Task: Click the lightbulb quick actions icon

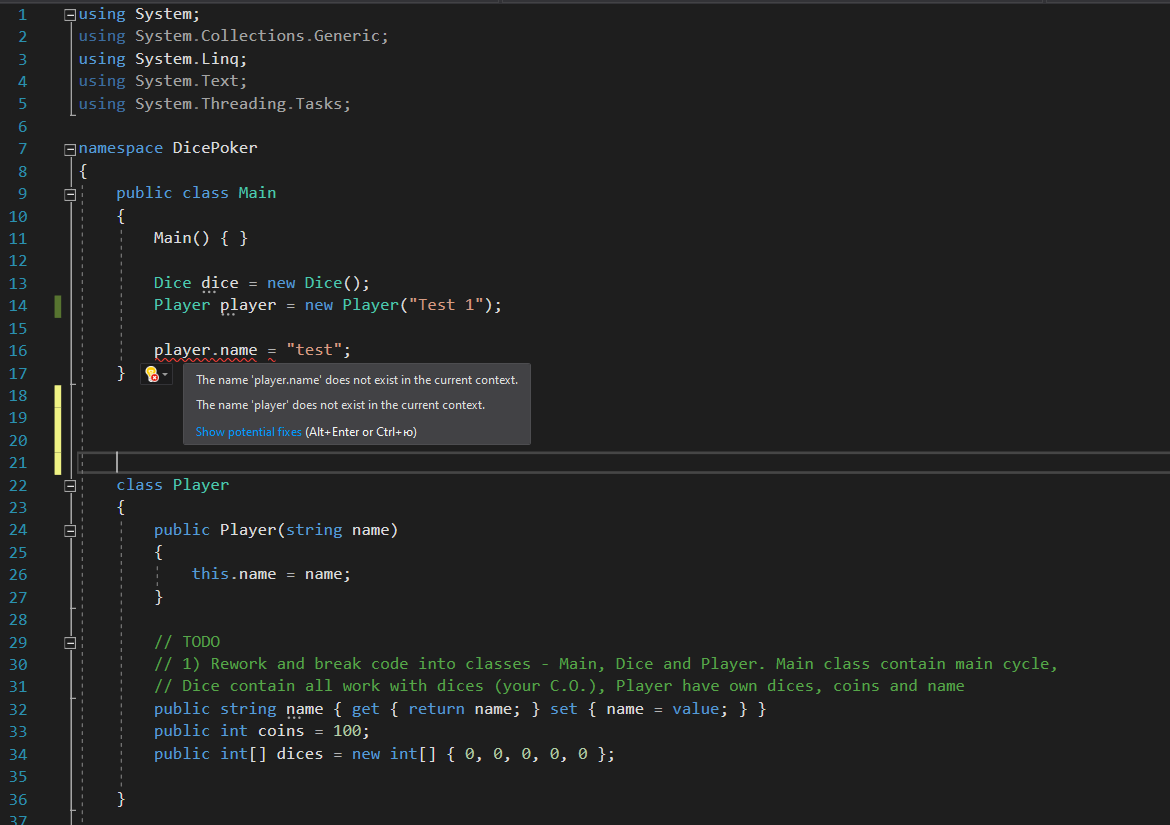Action: pyautogui.click(x=151, y=374)
